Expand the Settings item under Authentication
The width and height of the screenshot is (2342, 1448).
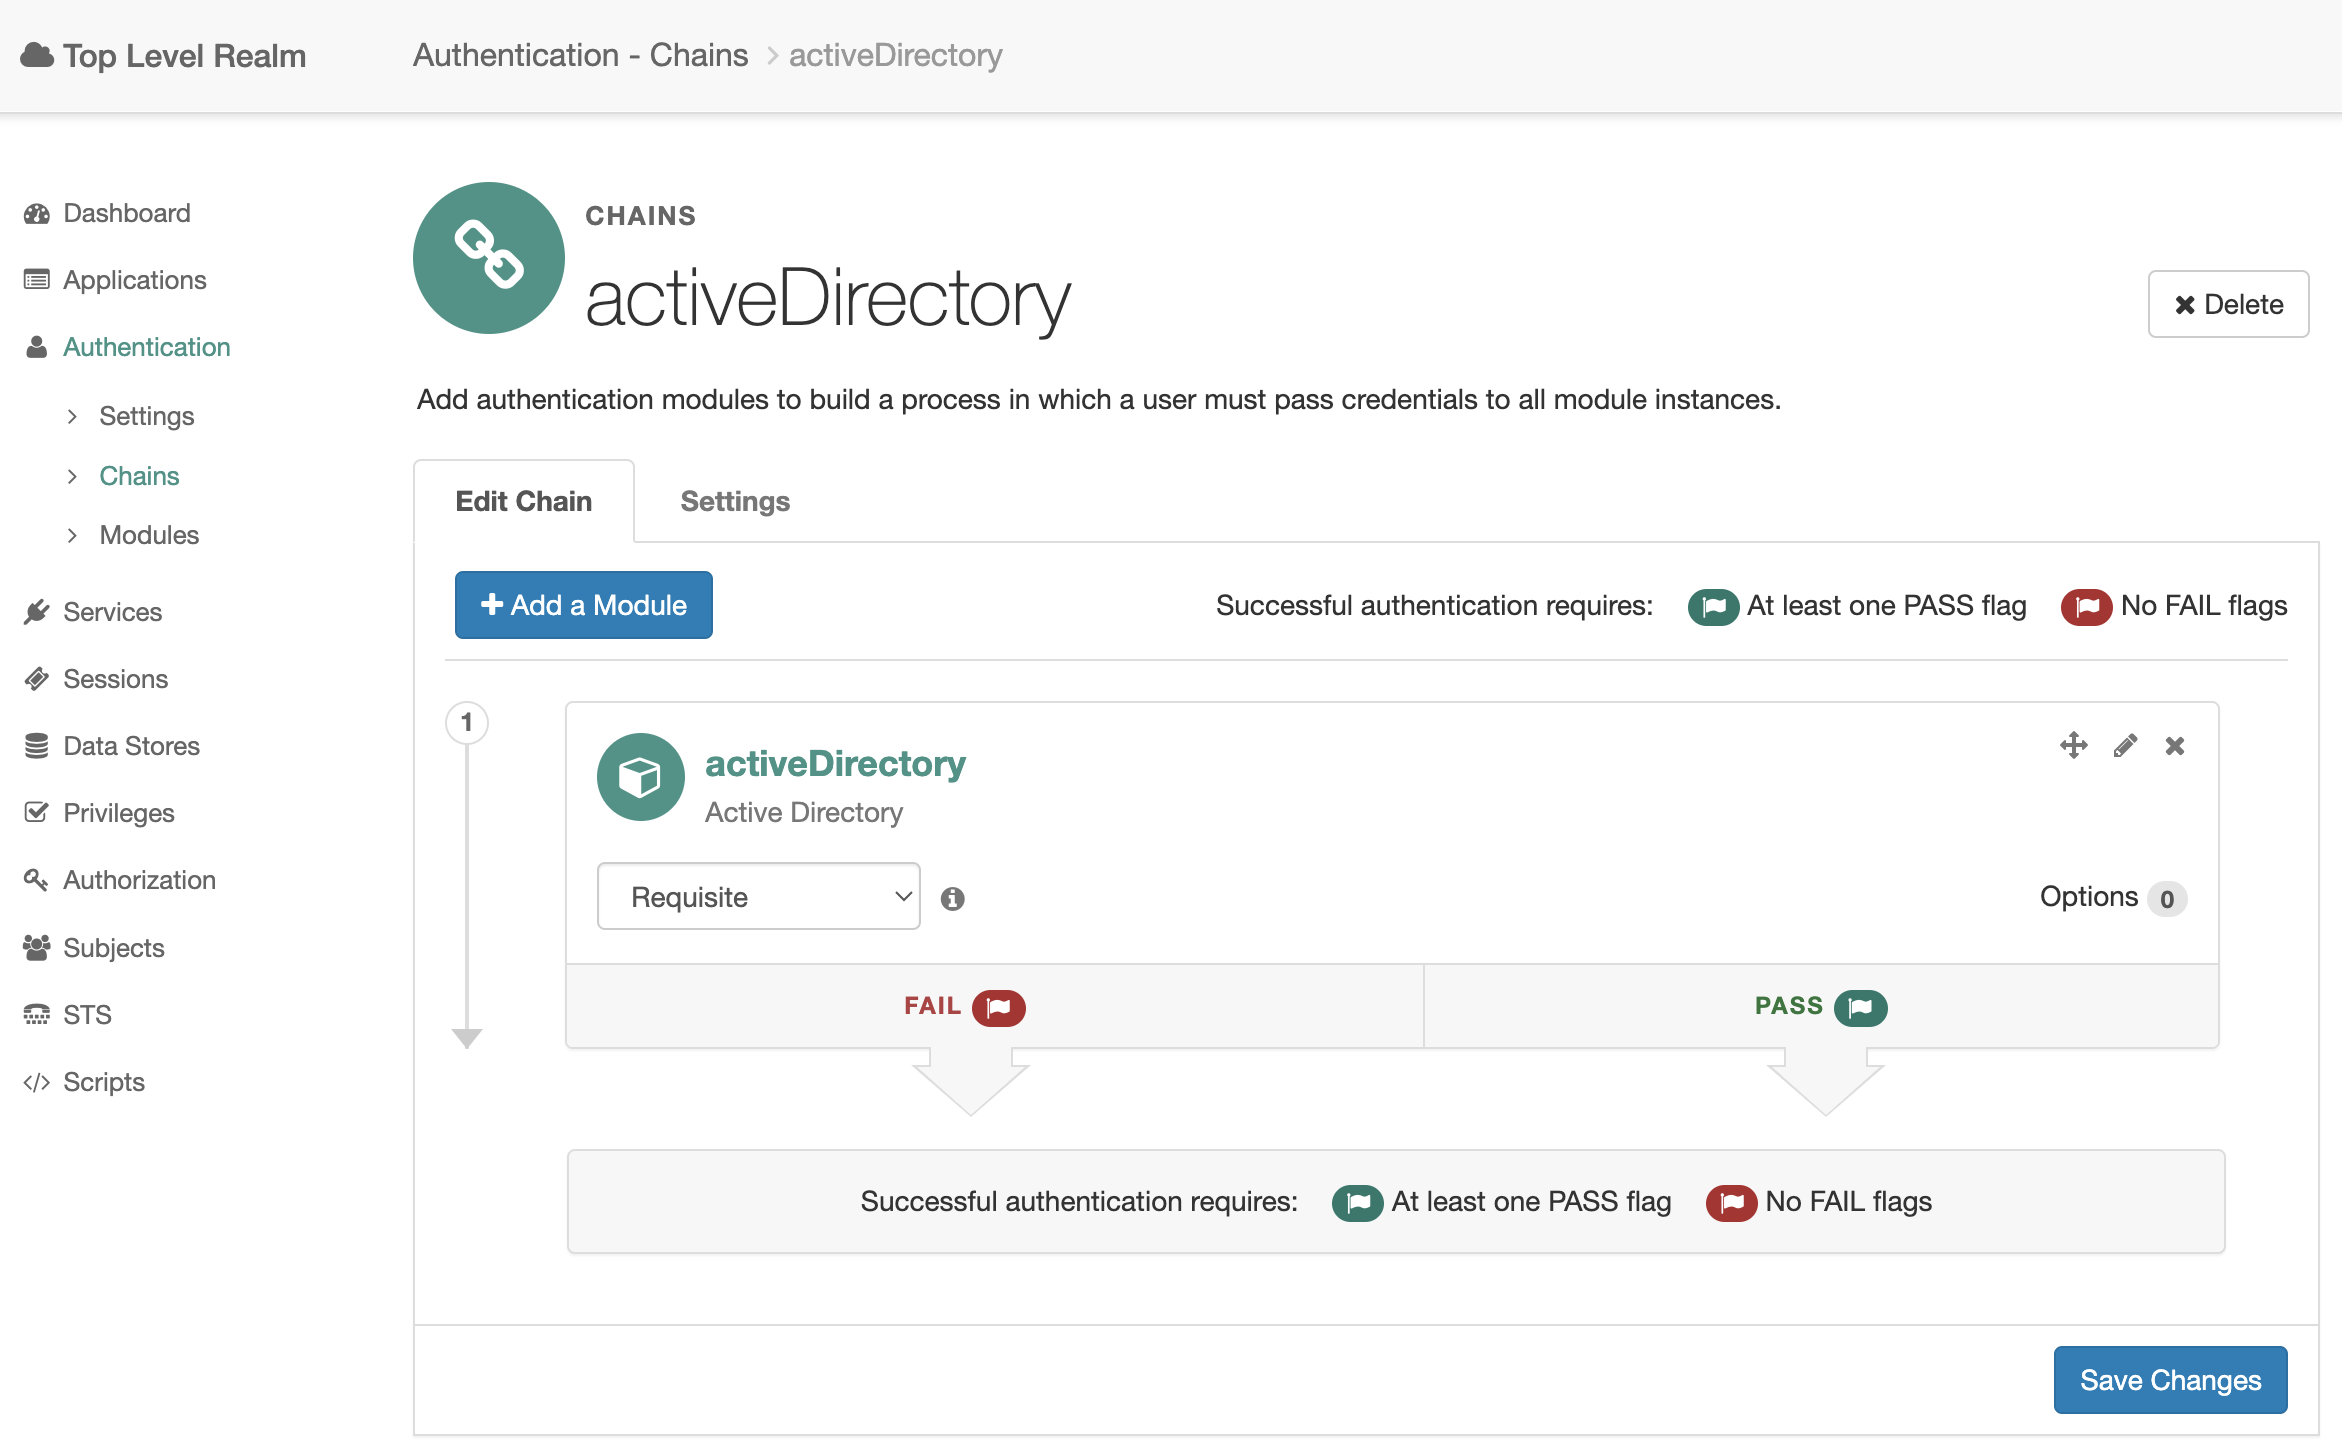[146, 416]
